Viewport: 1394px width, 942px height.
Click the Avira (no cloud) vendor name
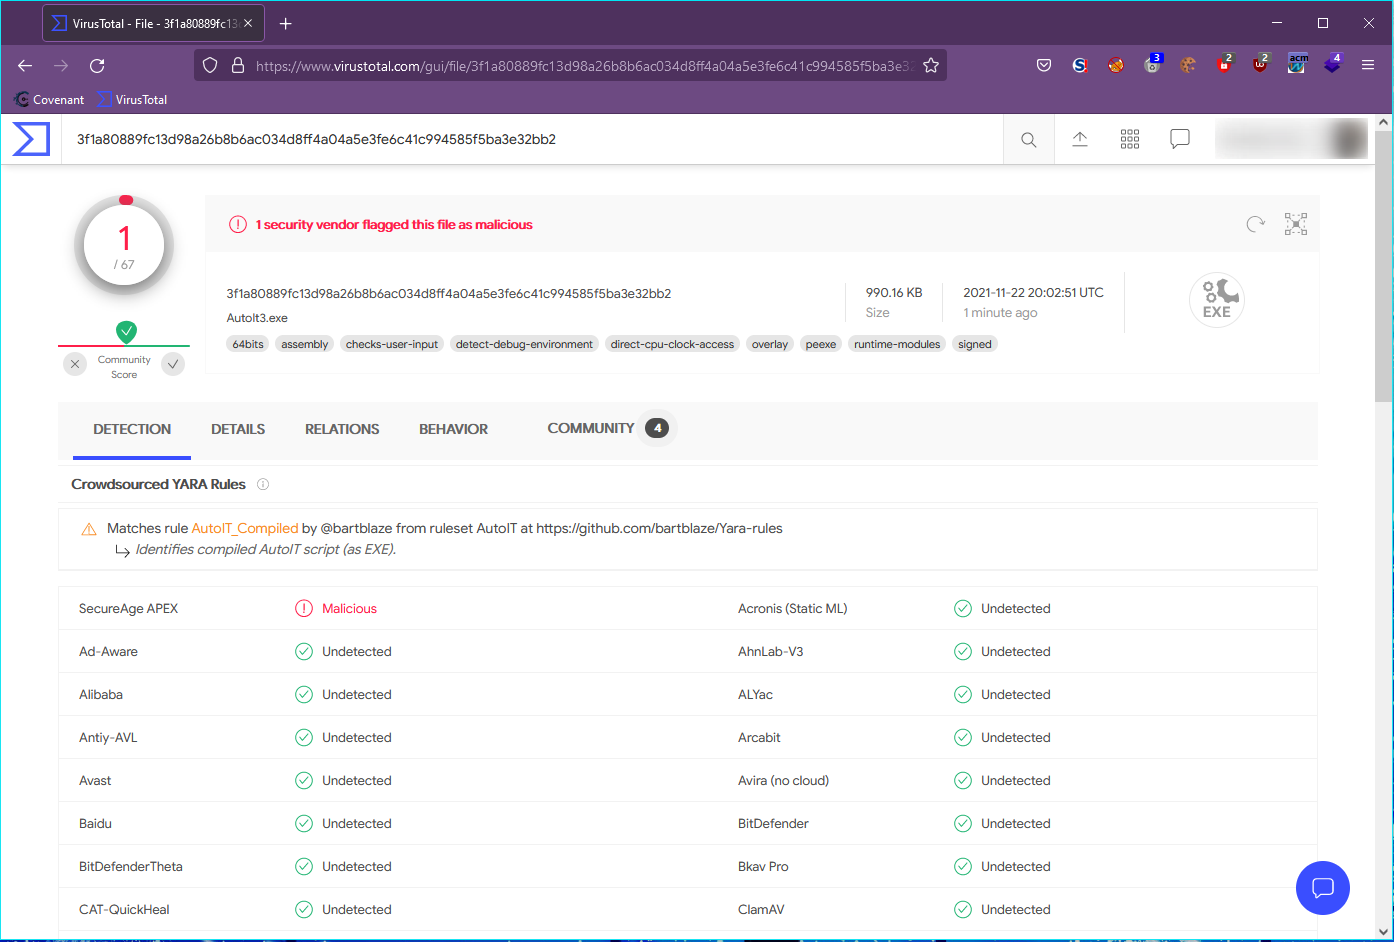(x=783, y=780)
